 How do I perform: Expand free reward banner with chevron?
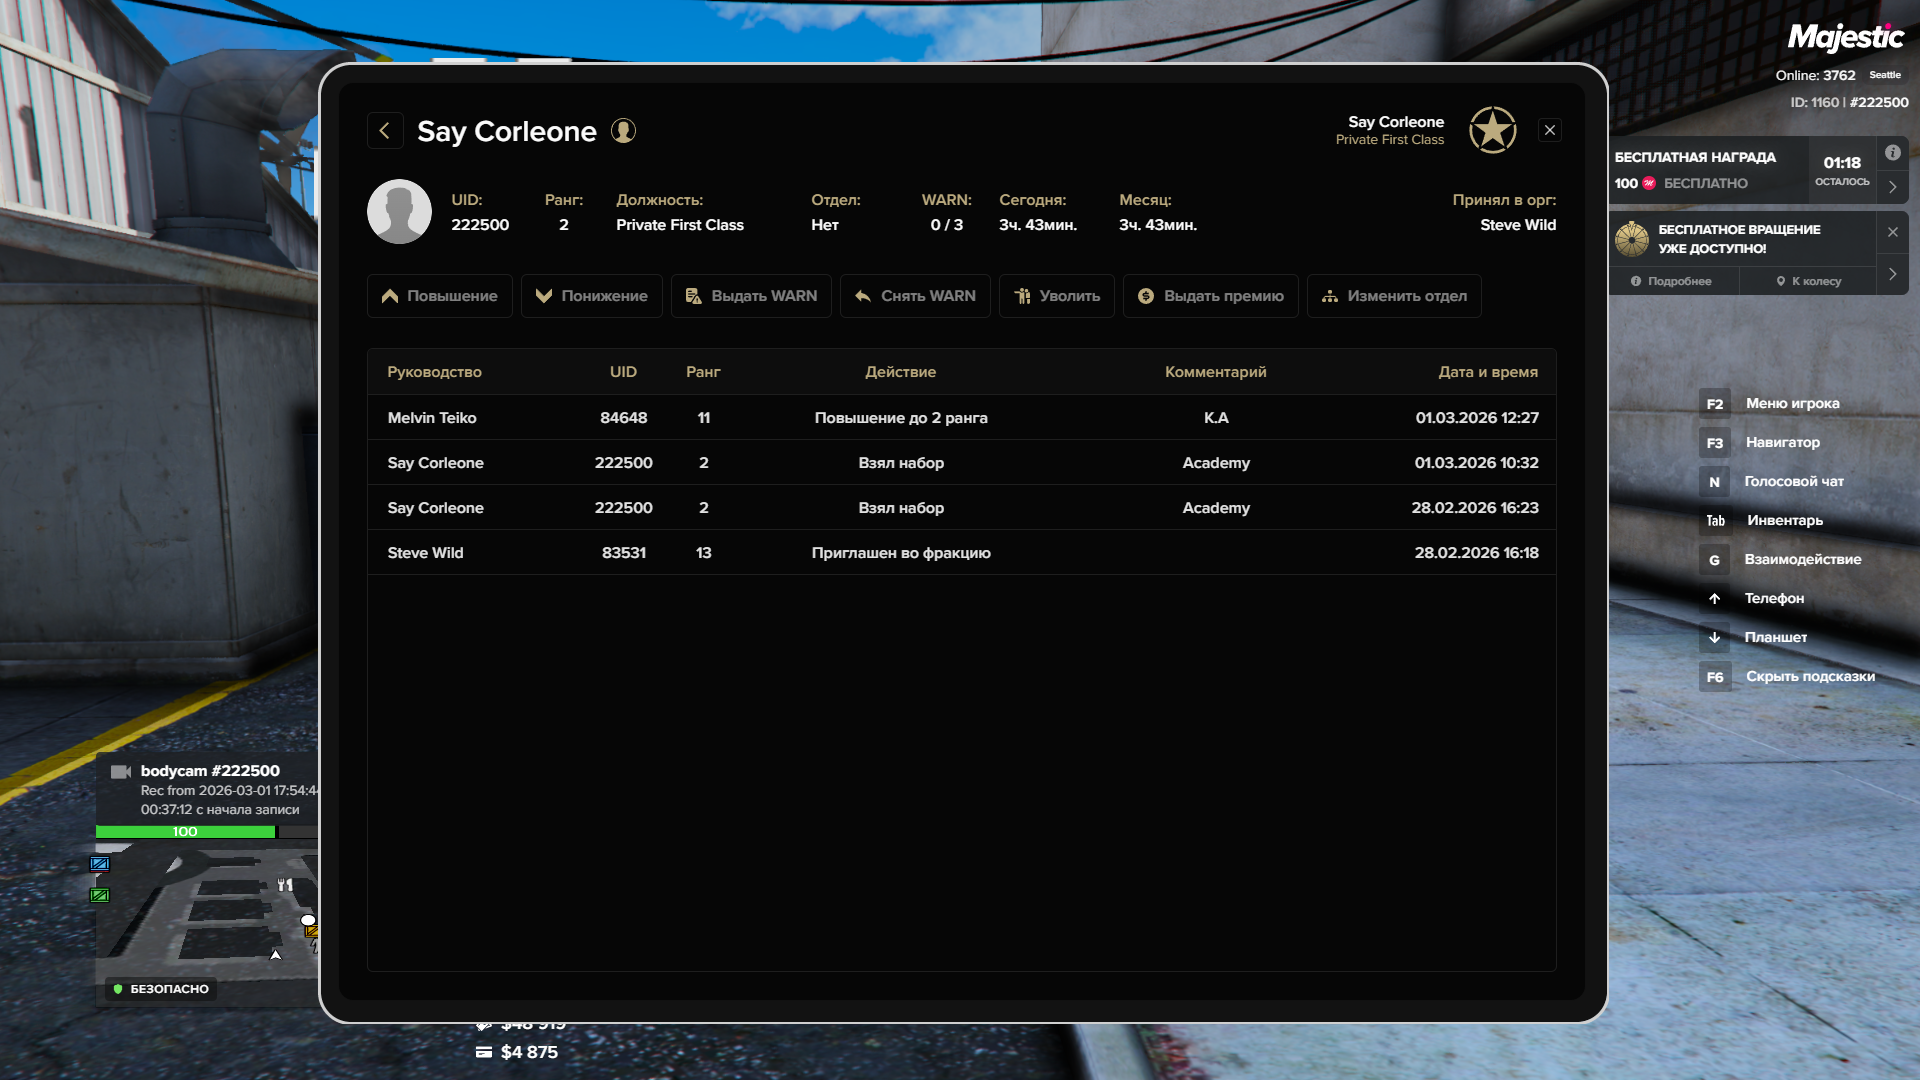[x=1892, y=187]
